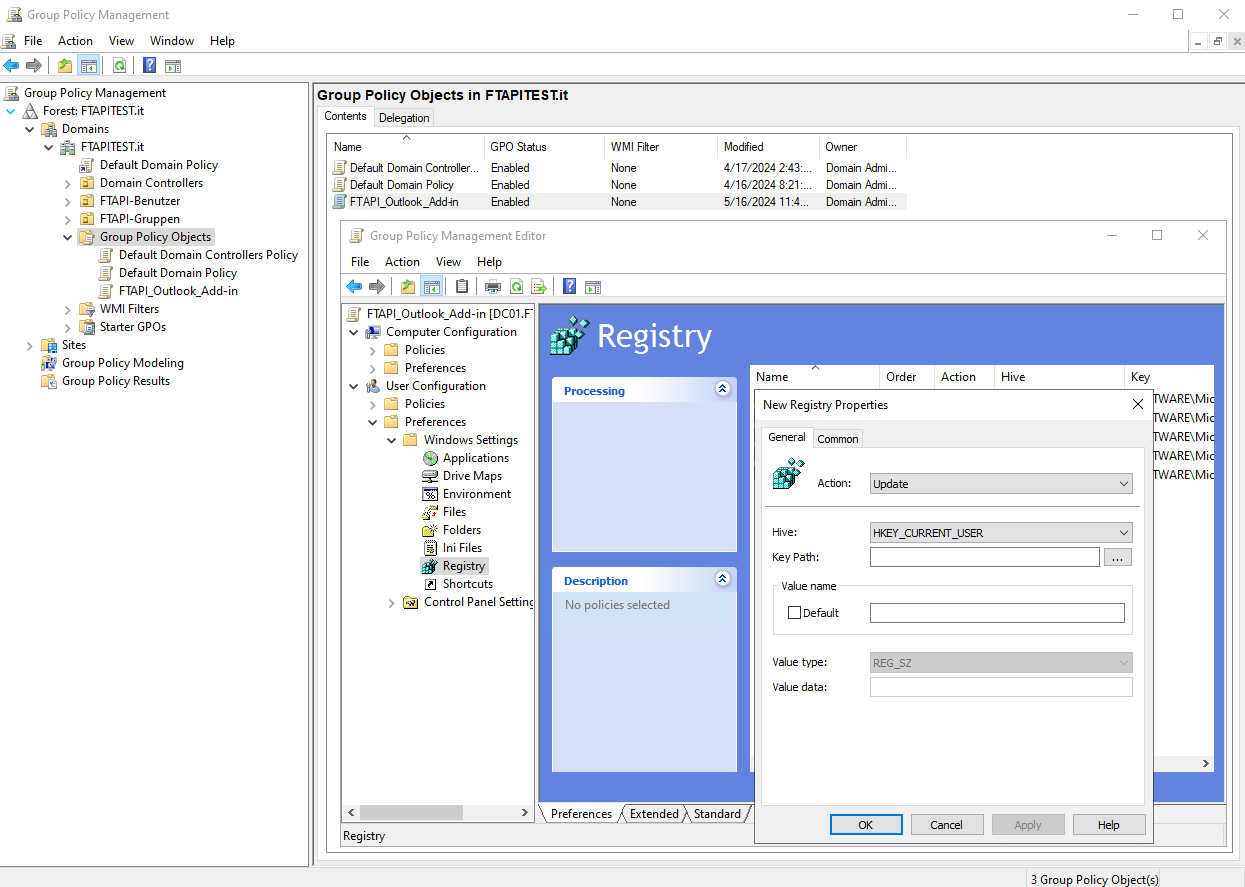
Task: Click the Key Path browse (...) button
Action: (1118, 558)
